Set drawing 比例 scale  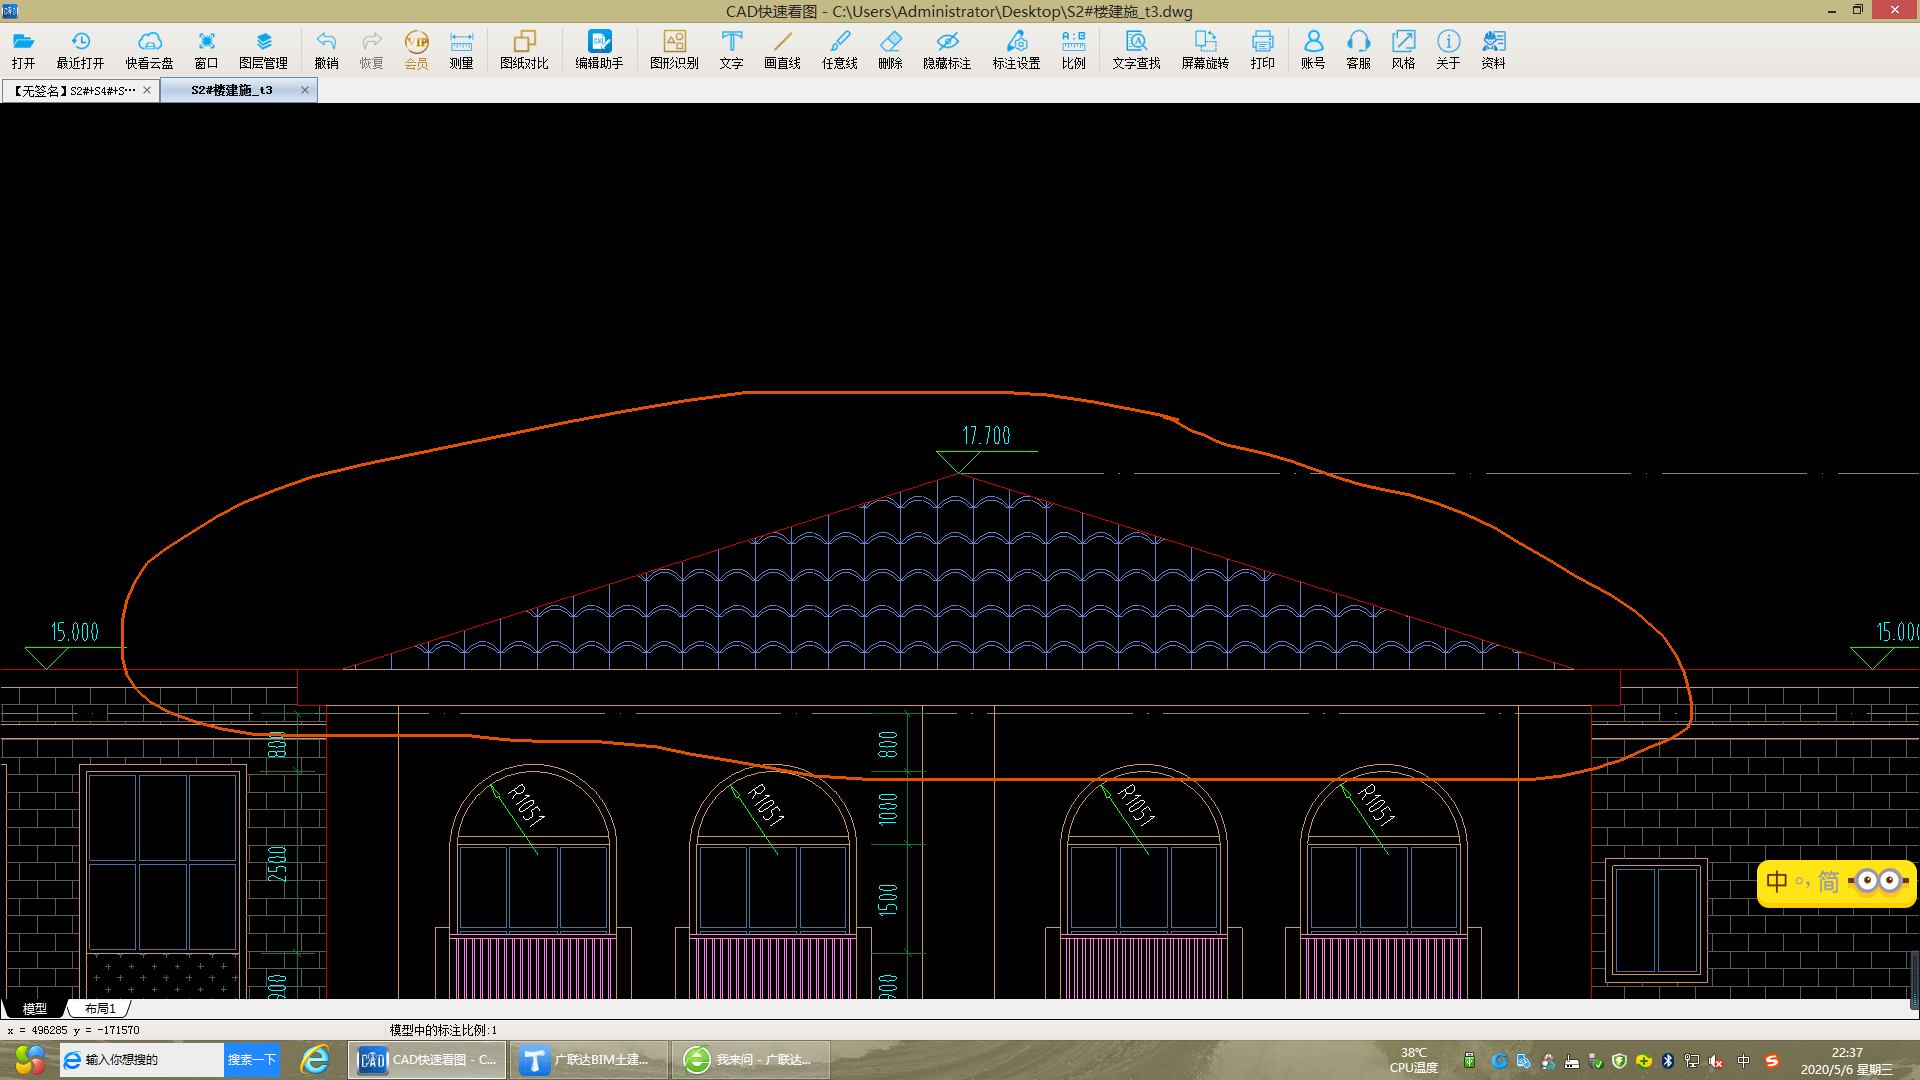click(x=1073, y=50)
